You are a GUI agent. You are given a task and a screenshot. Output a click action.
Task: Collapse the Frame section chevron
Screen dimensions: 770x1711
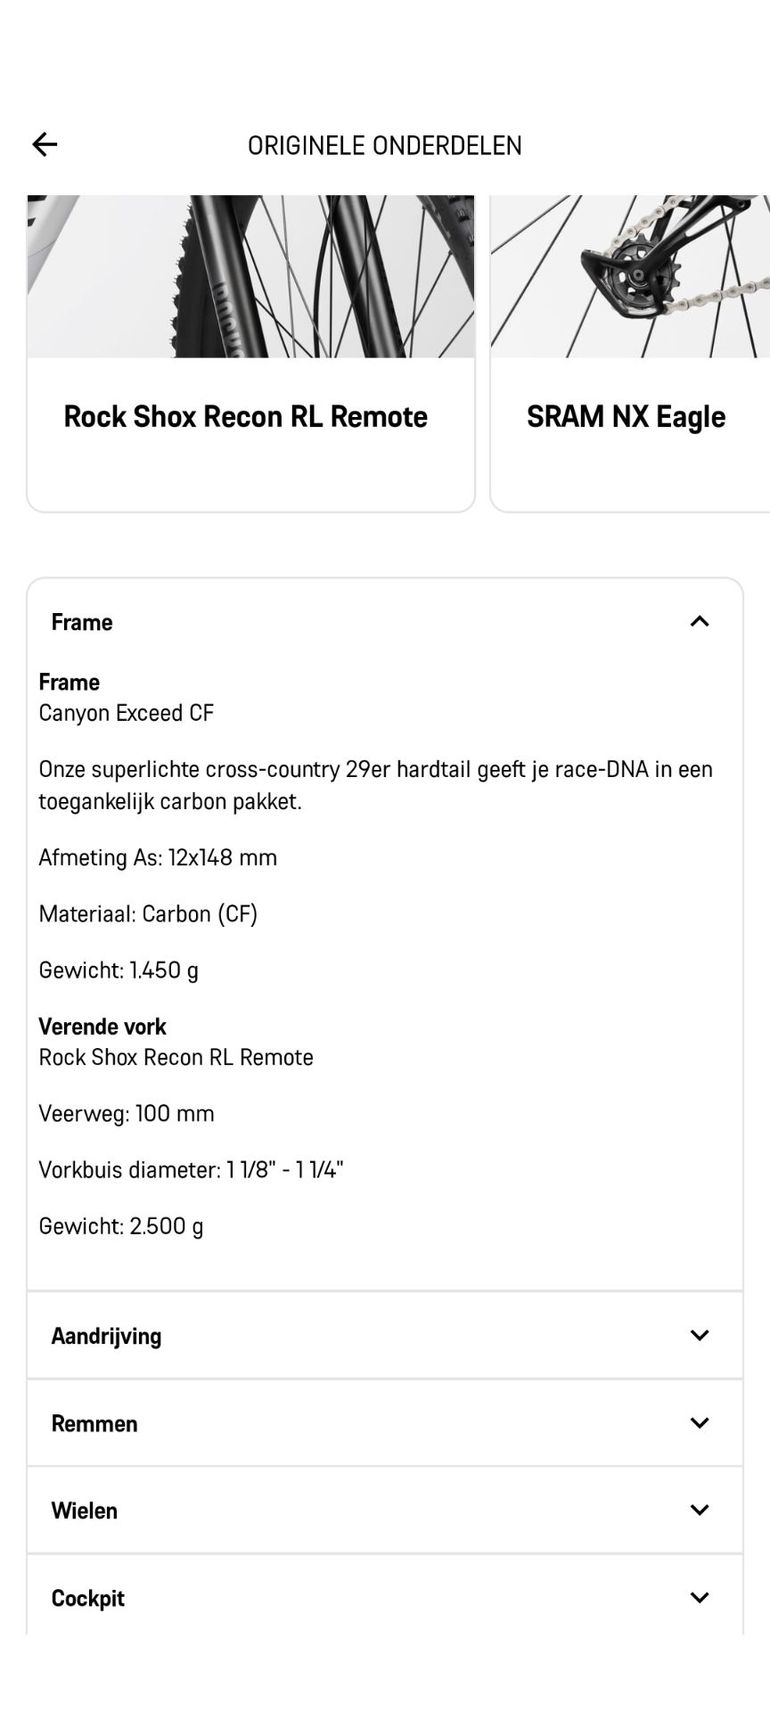(699, 622)
